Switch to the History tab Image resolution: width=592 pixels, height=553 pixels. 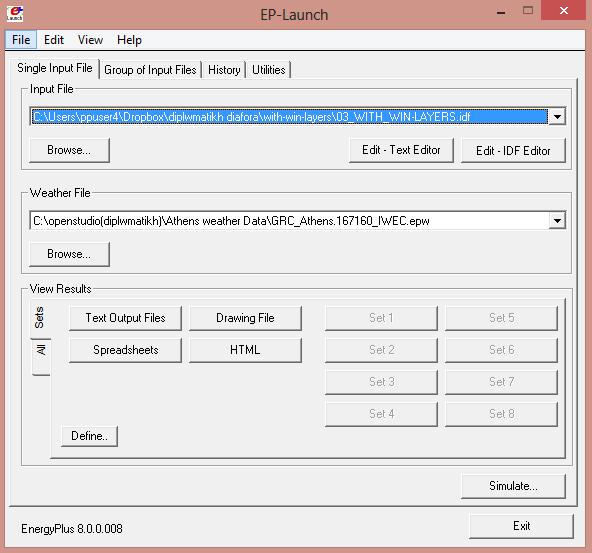click(x=224, y=70)
